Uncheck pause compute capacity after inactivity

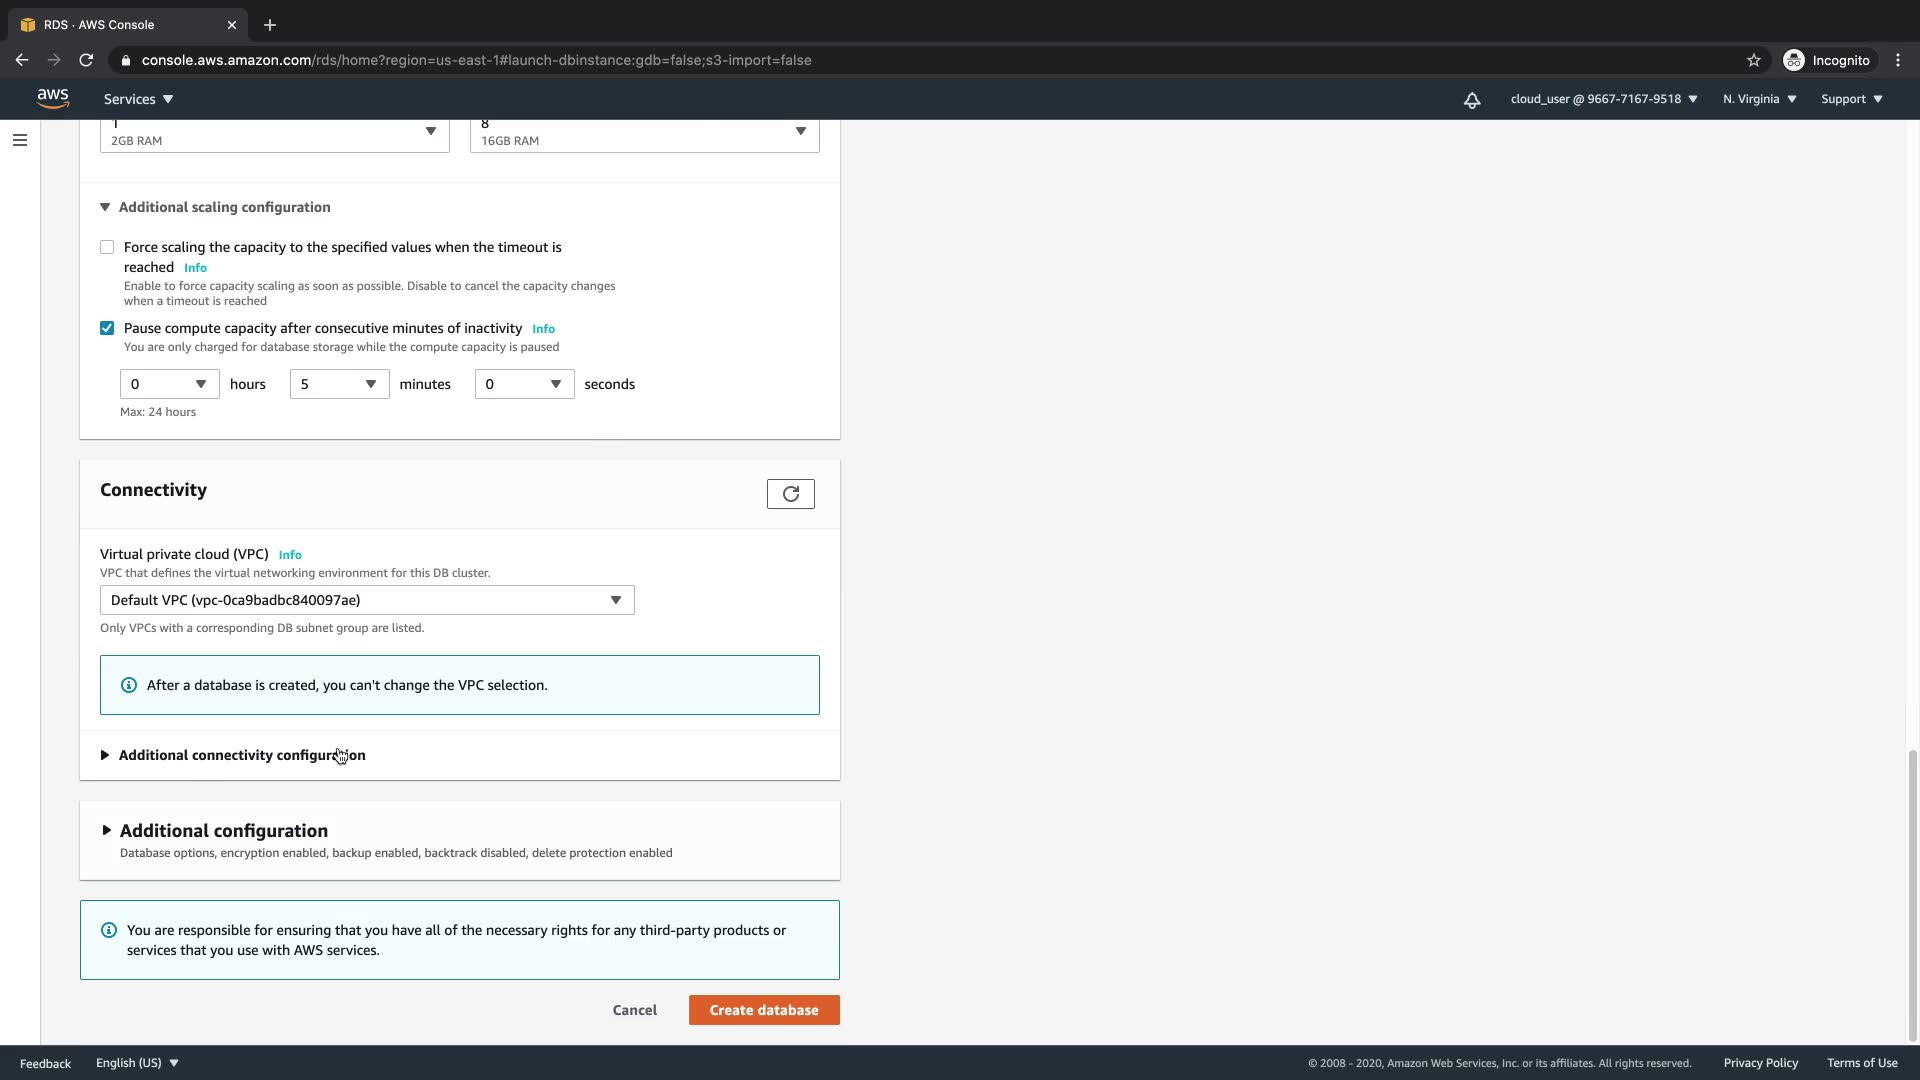[107, 328]
